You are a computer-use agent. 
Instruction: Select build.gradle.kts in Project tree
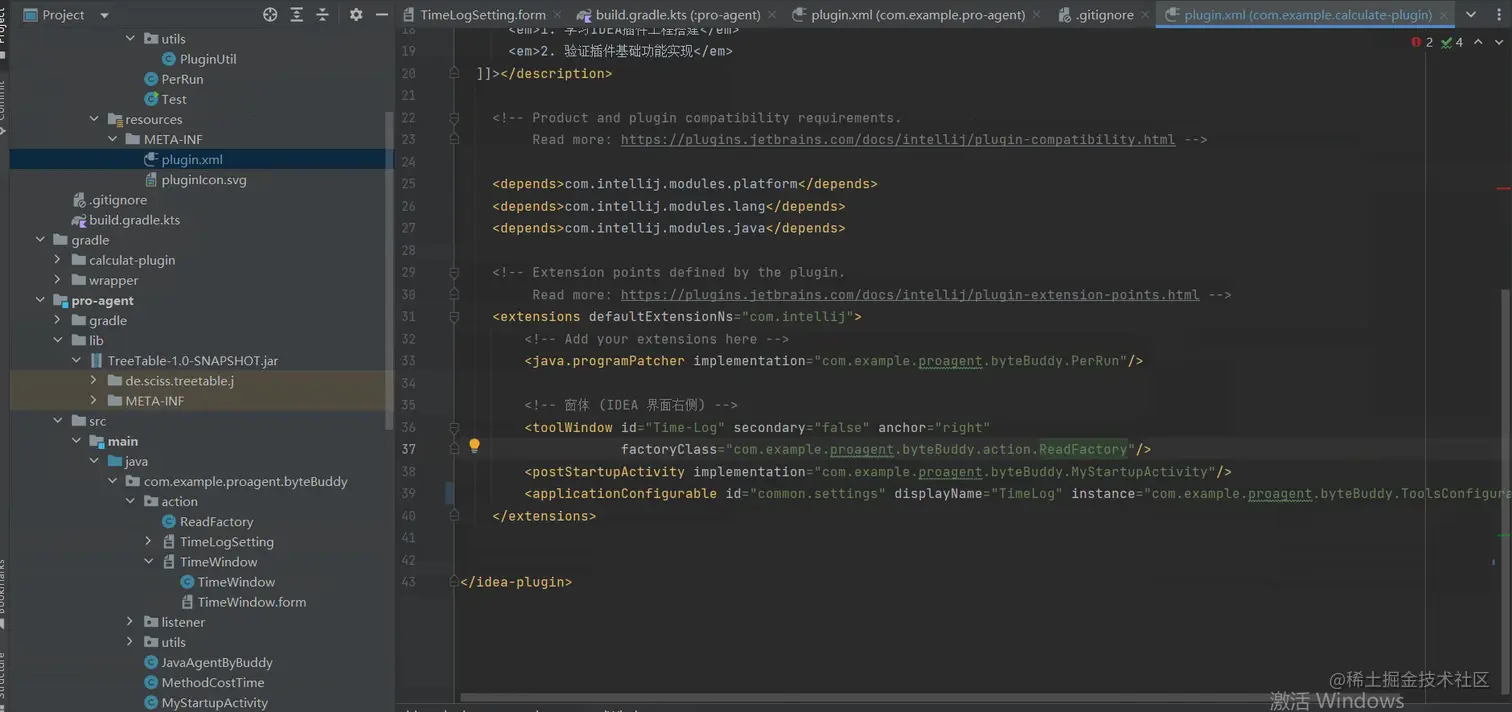[134, 220]
